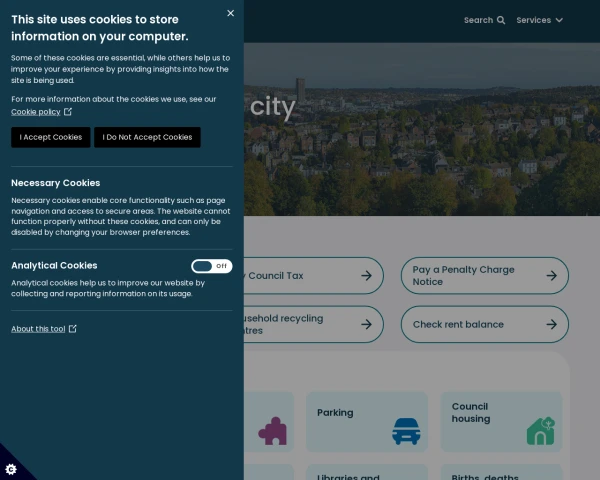Close the cookie panel with X icon
The width and height of the screenshot is (600, 480).
(231, 13)
